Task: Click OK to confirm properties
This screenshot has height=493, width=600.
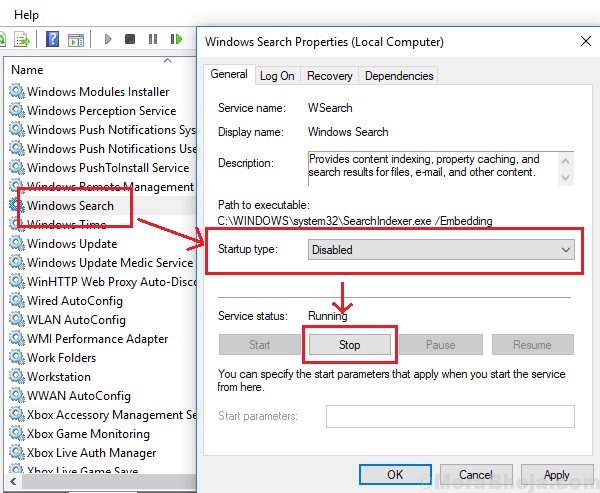Action: (395, 475)
